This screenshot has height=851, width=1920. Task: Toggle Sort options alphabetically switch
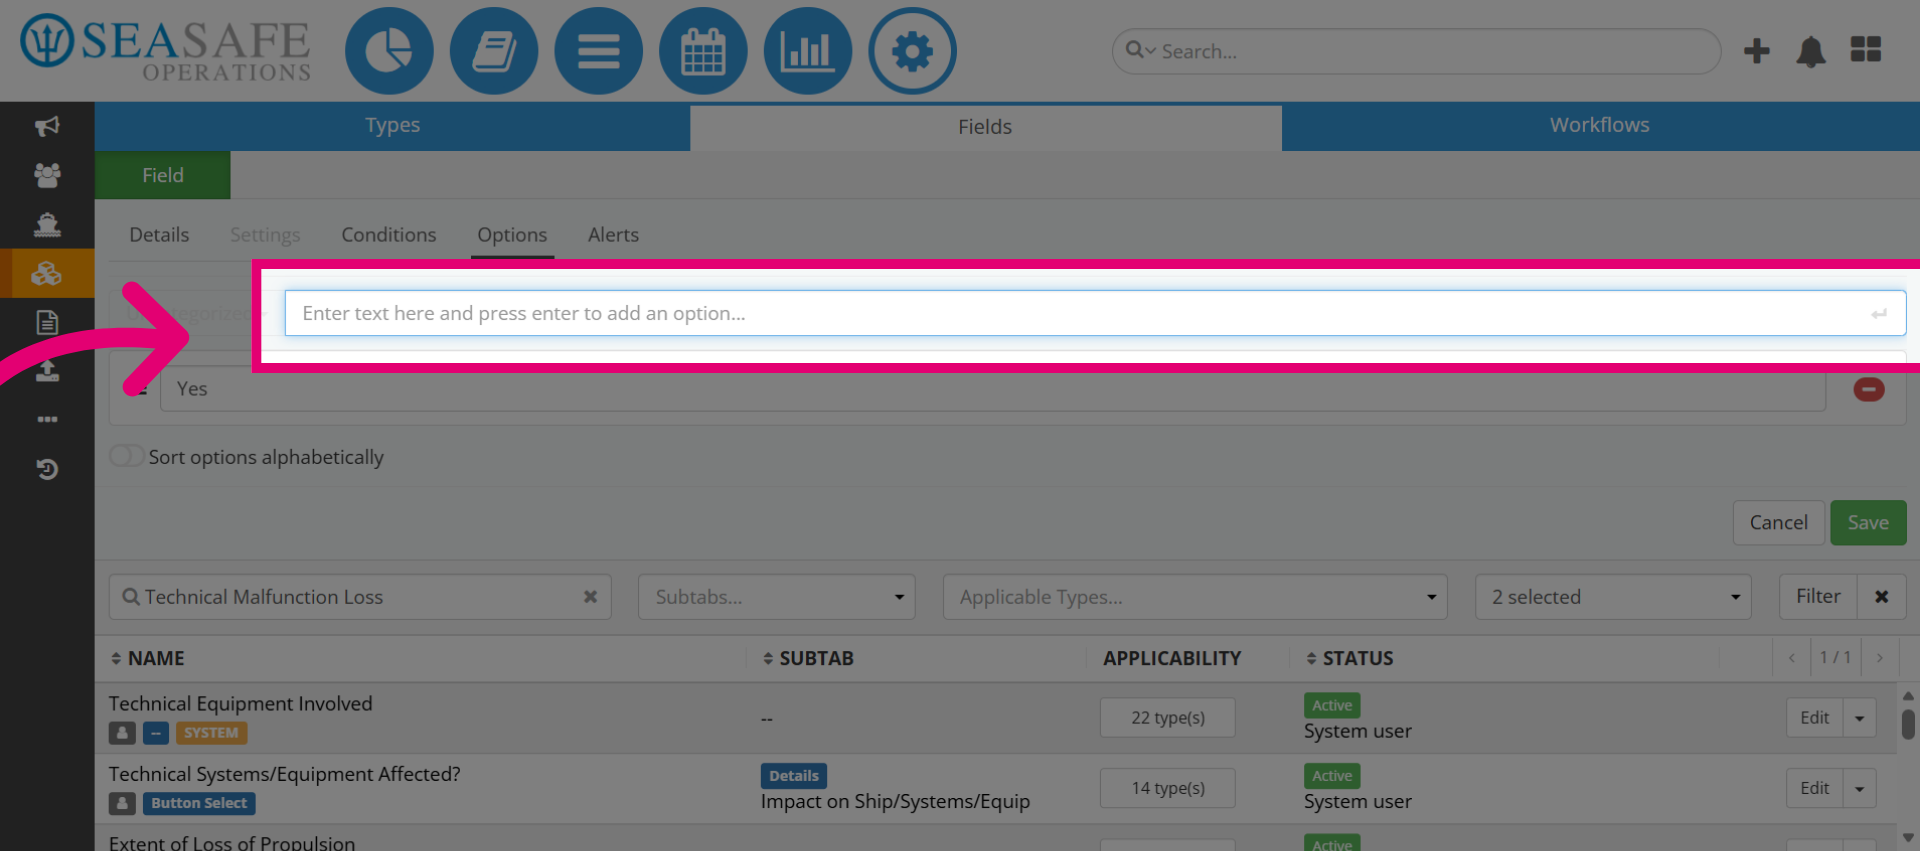point(126,456)
